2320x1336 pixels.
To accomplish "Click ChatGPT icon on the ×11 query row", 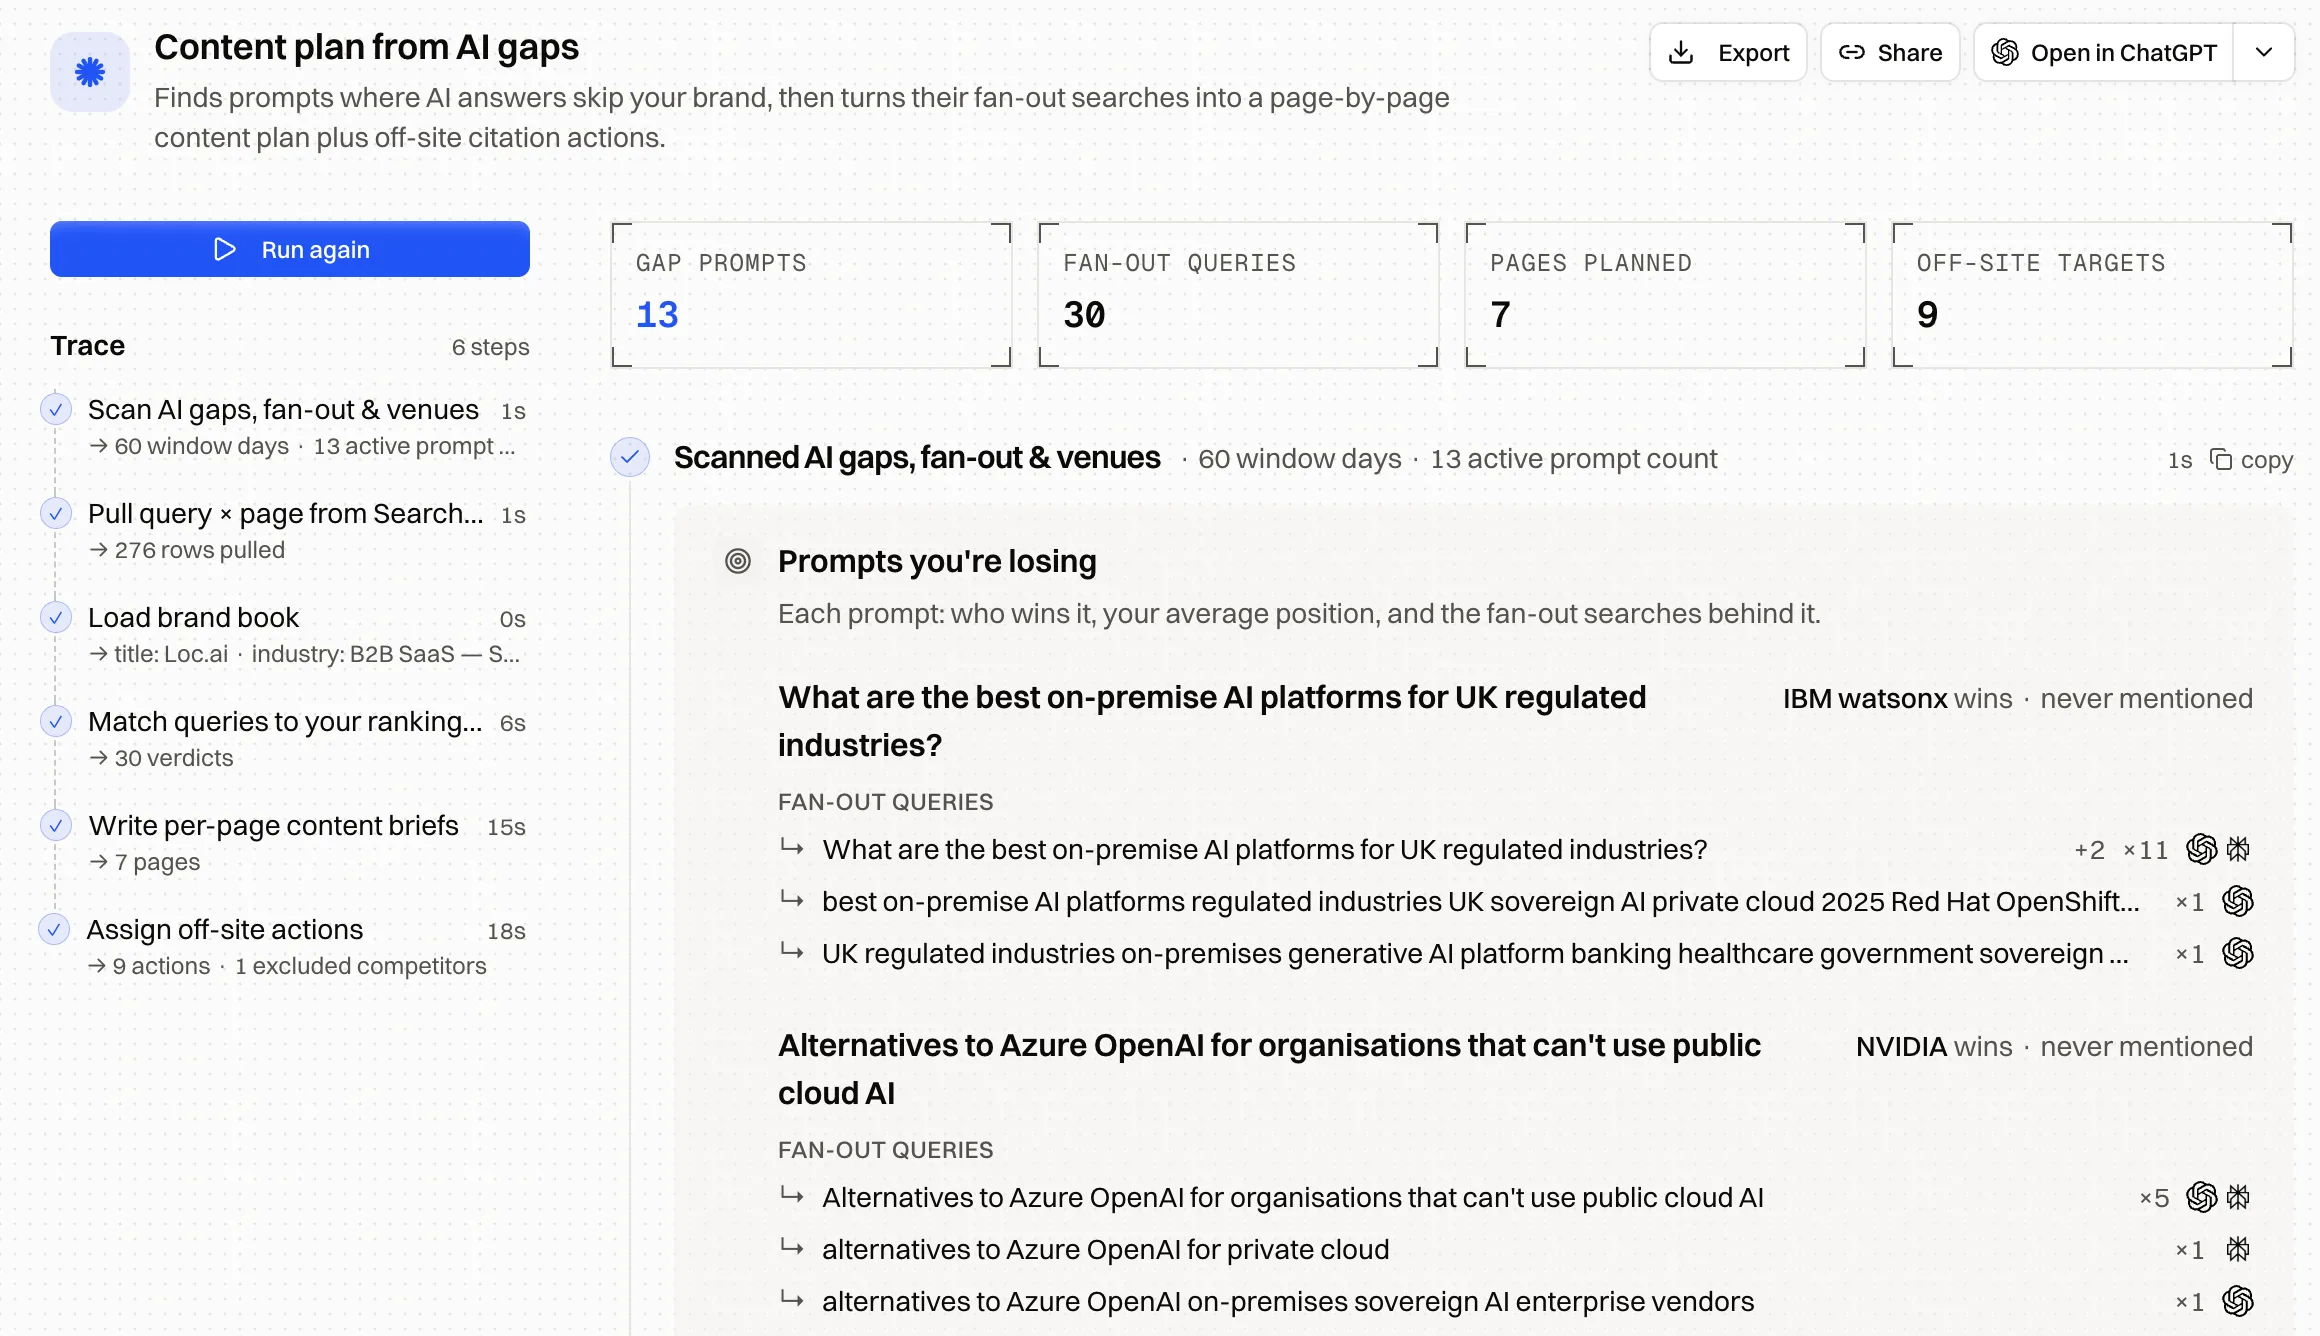I will (x=2202, y=849).
